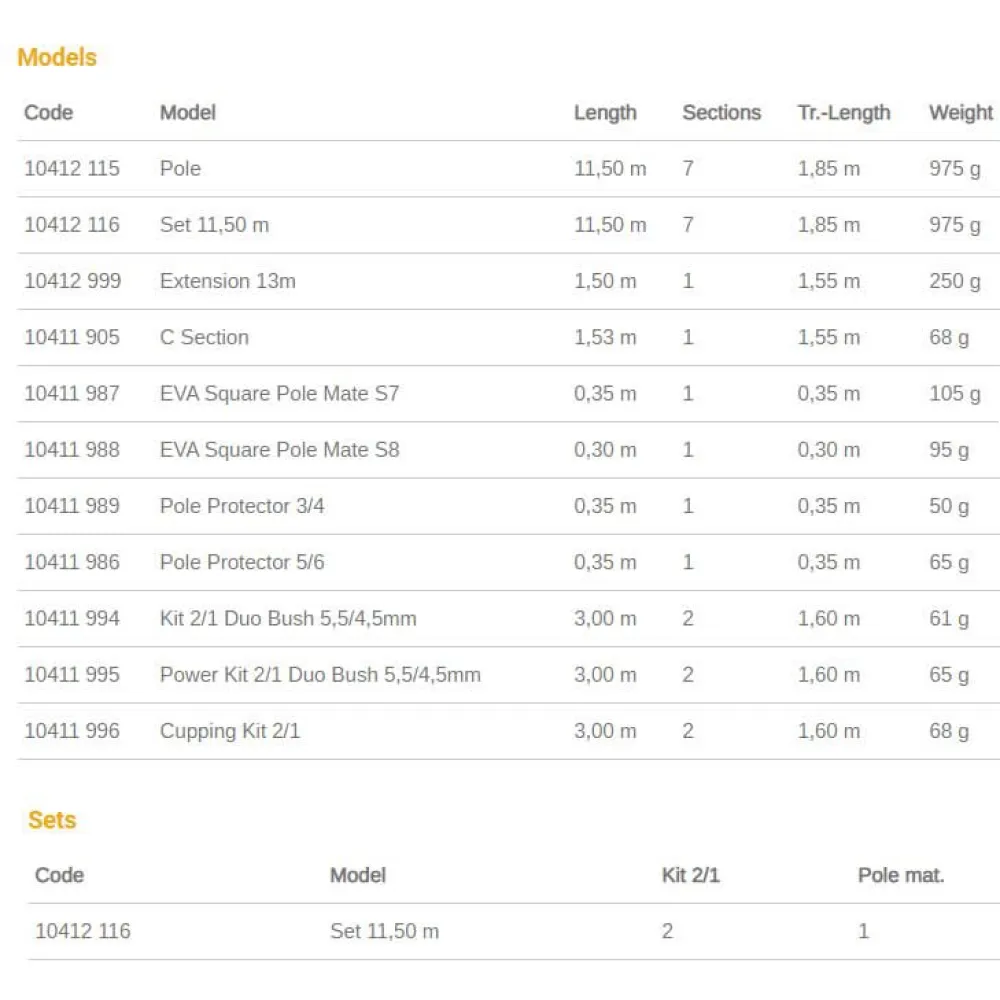Click the Sets section heading
The width and height of the screenshot is (1000, 1000).
pyautogui.click(x=52, y=820)
